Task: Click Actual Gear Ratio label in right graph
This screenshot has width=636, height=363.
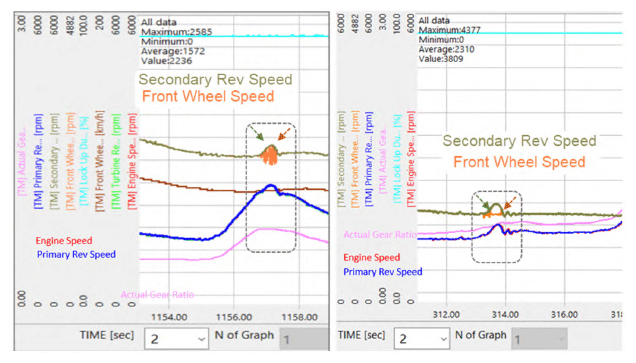Action: [x=380, y=234]
